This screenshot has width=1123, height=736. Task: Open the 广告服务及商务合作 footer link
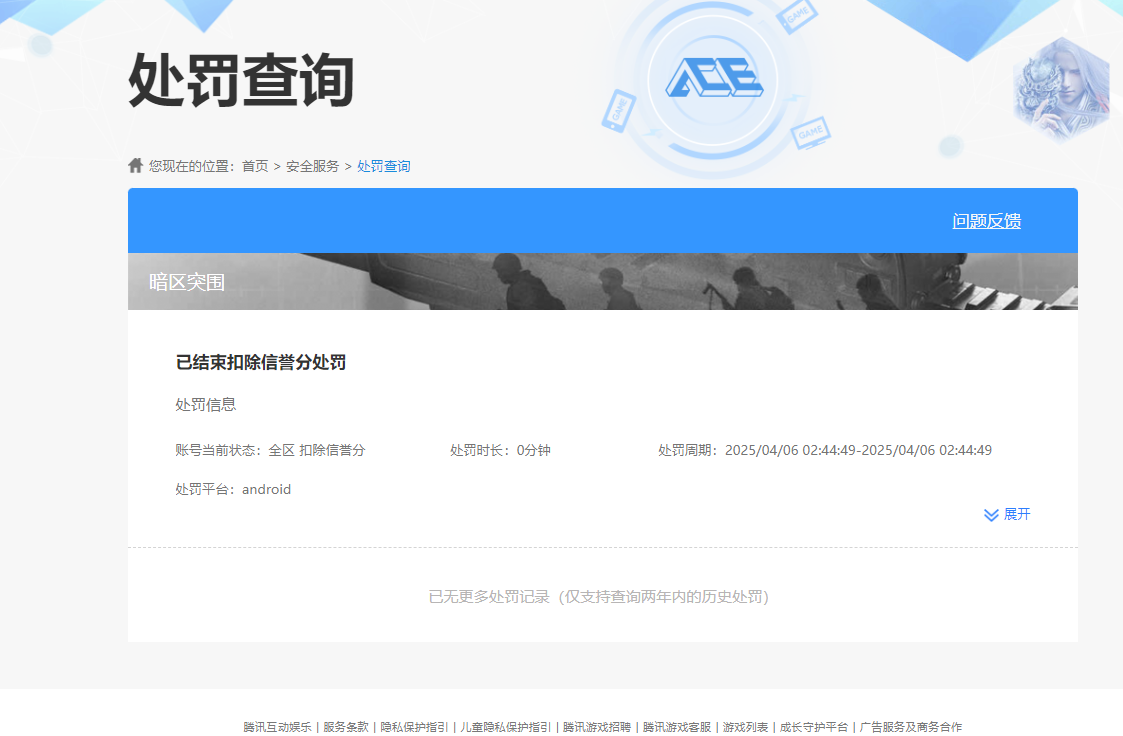[x=911, y=727]
